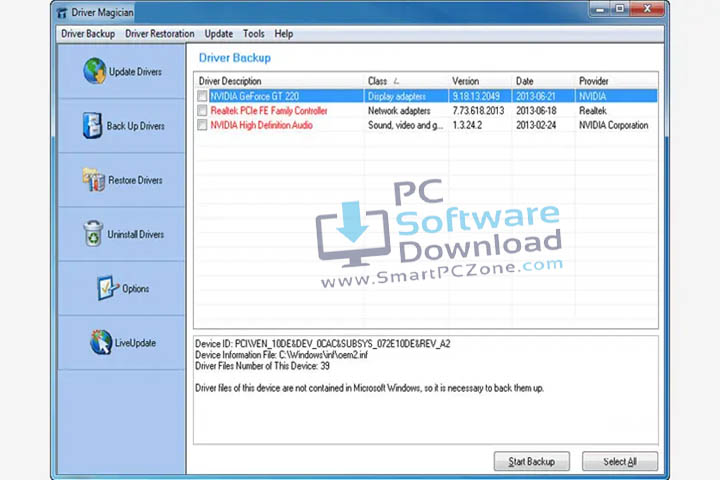720x480 pixels.
Task: Tick the NVIDIA High Definition Audio checkbox
Action: tap(202, 125)
